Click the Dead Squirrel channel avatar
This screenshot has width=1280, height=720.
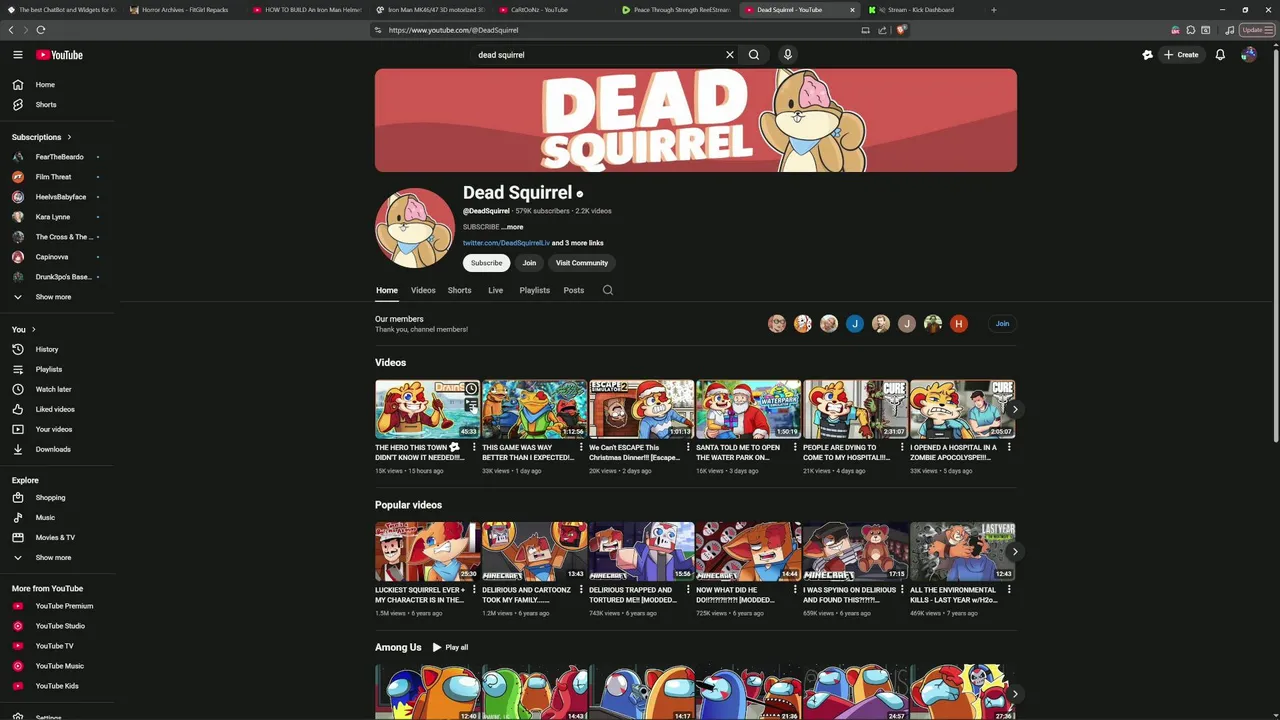414,228
